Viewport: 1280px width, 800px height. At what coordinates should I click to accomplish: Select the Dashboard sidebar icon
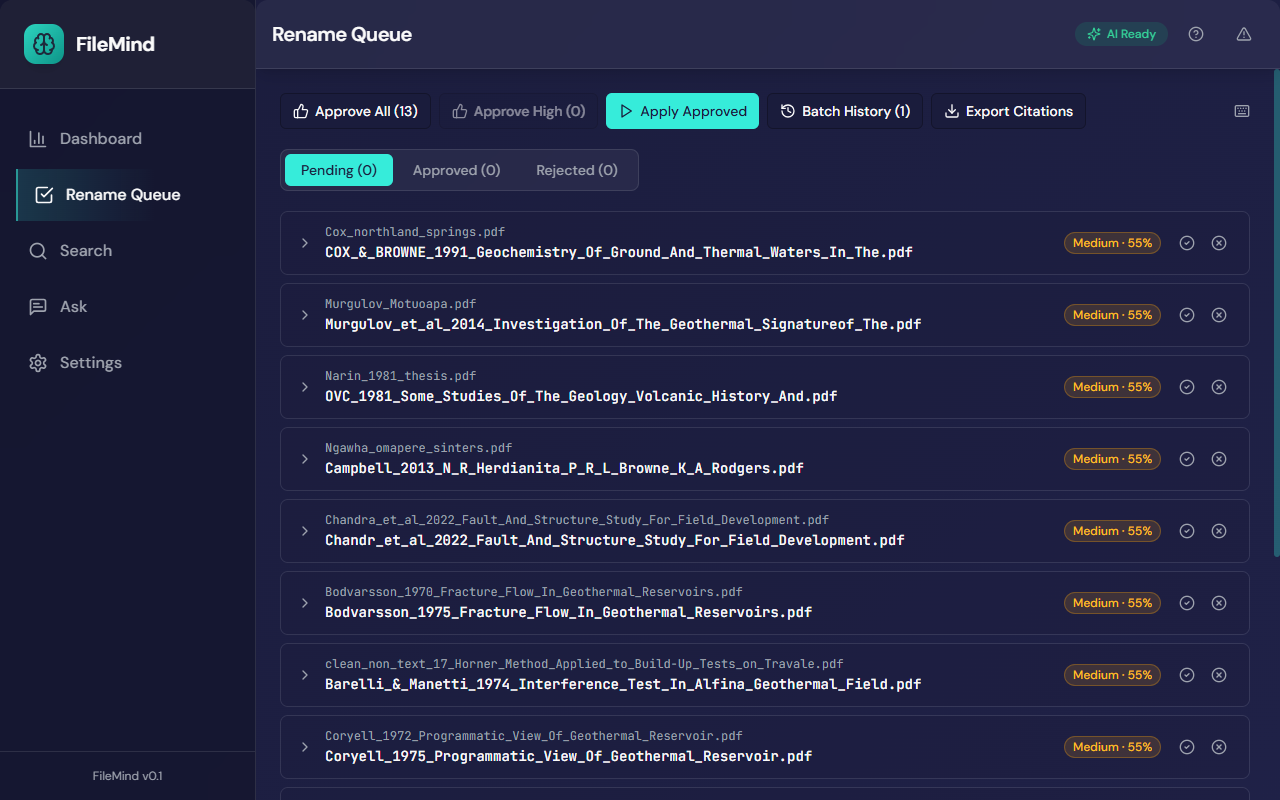click(37, 138)
